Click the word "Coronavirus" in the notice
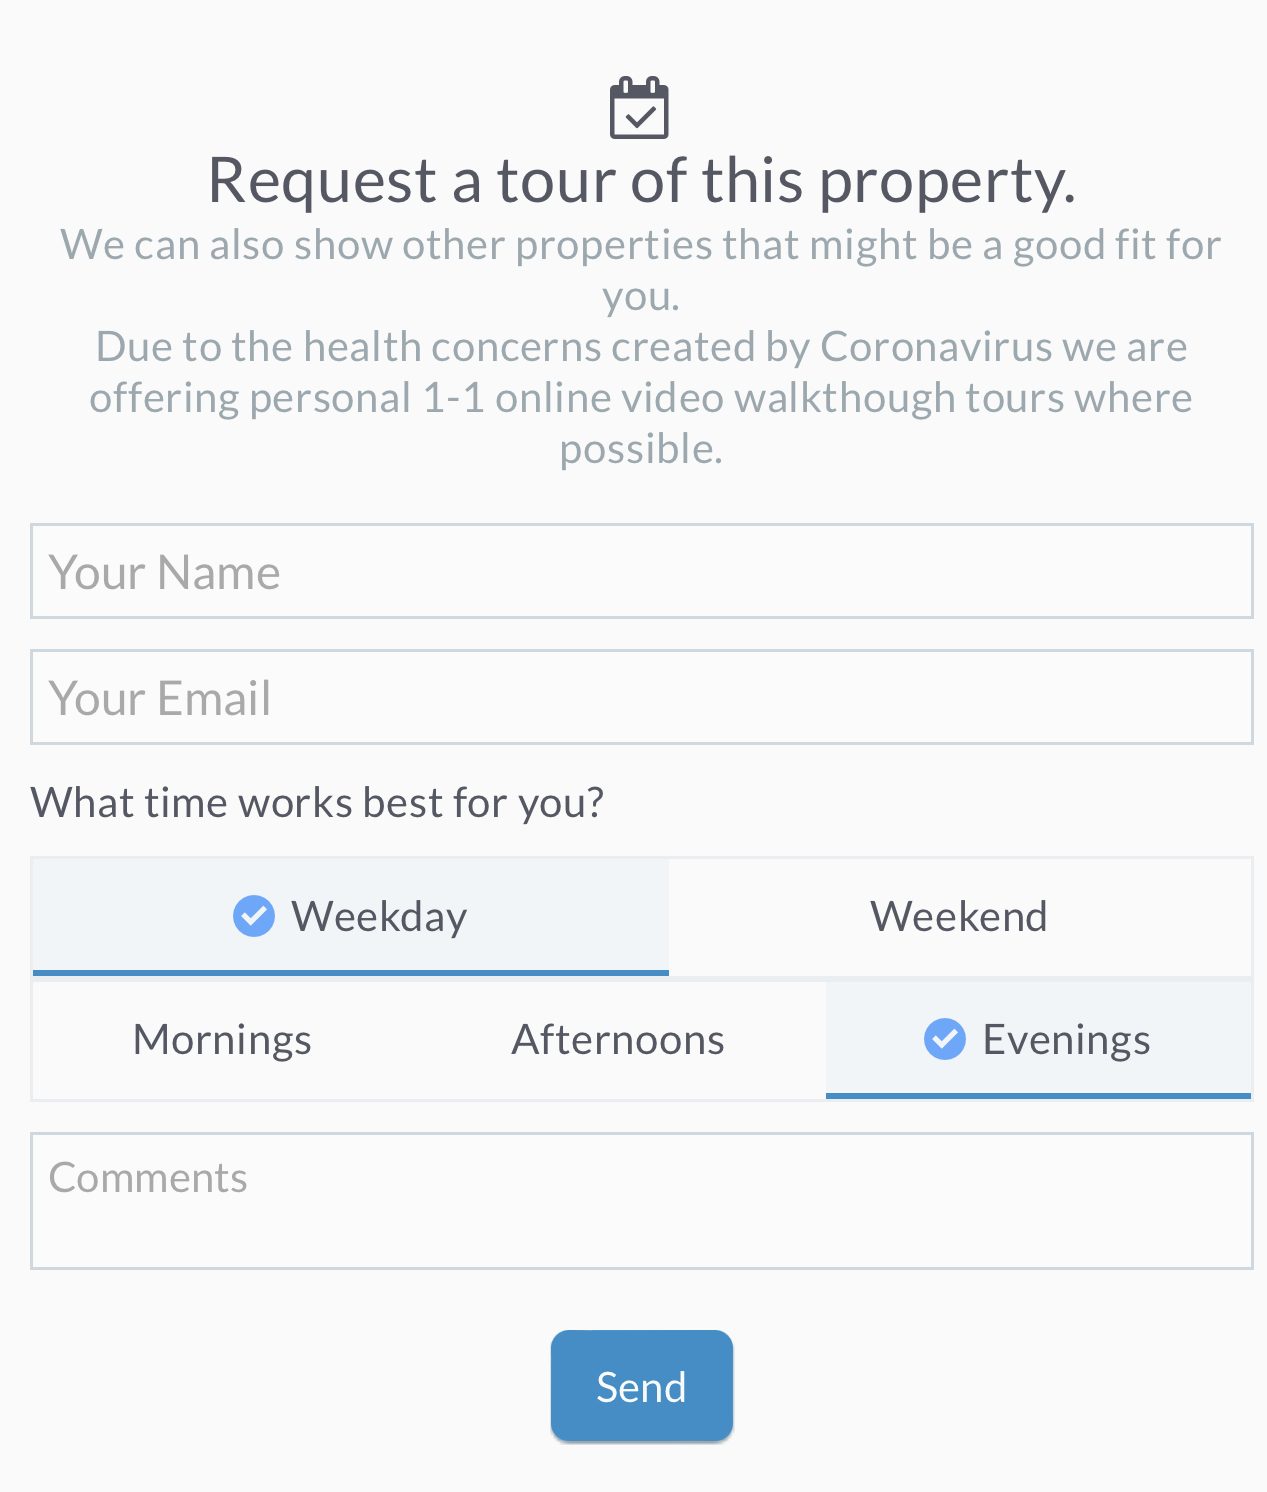1267x1492 pixels. [x=934, y=347]
